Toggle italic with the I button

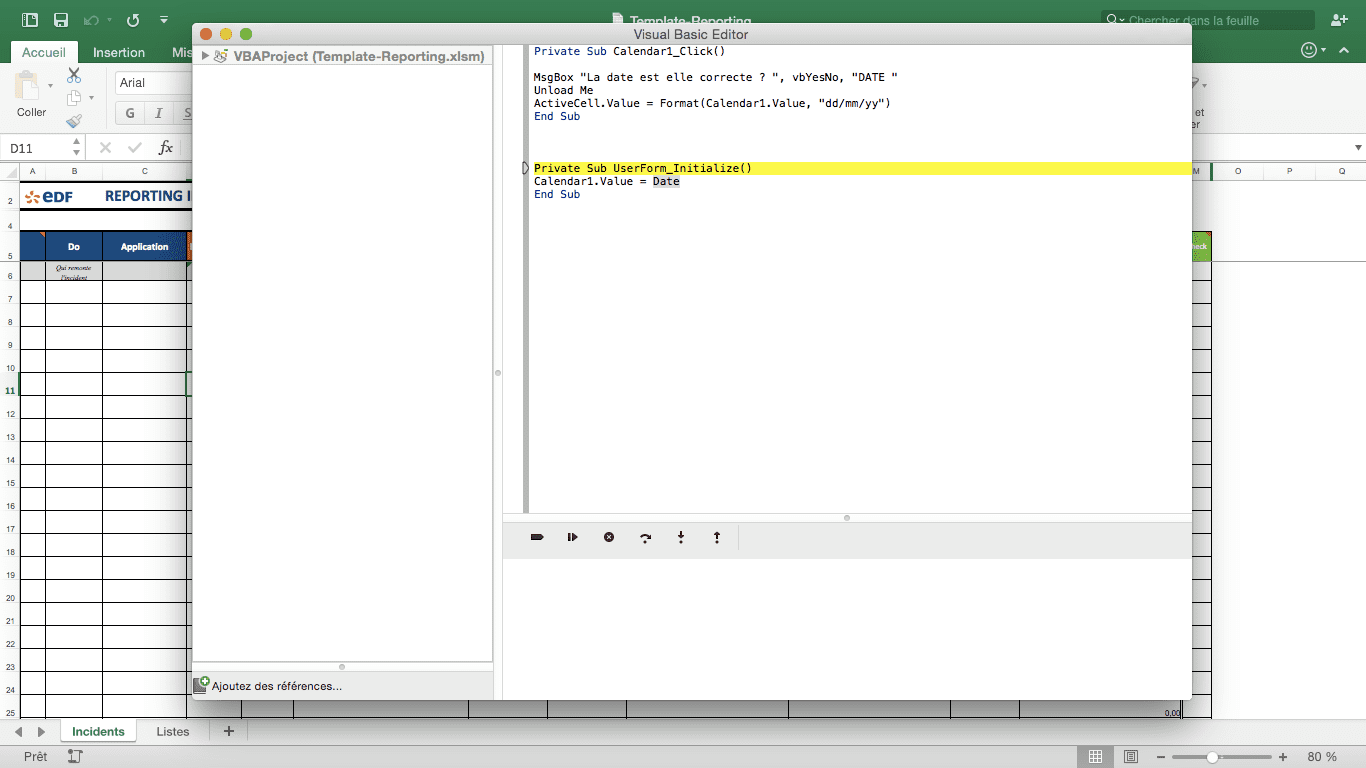158,113
